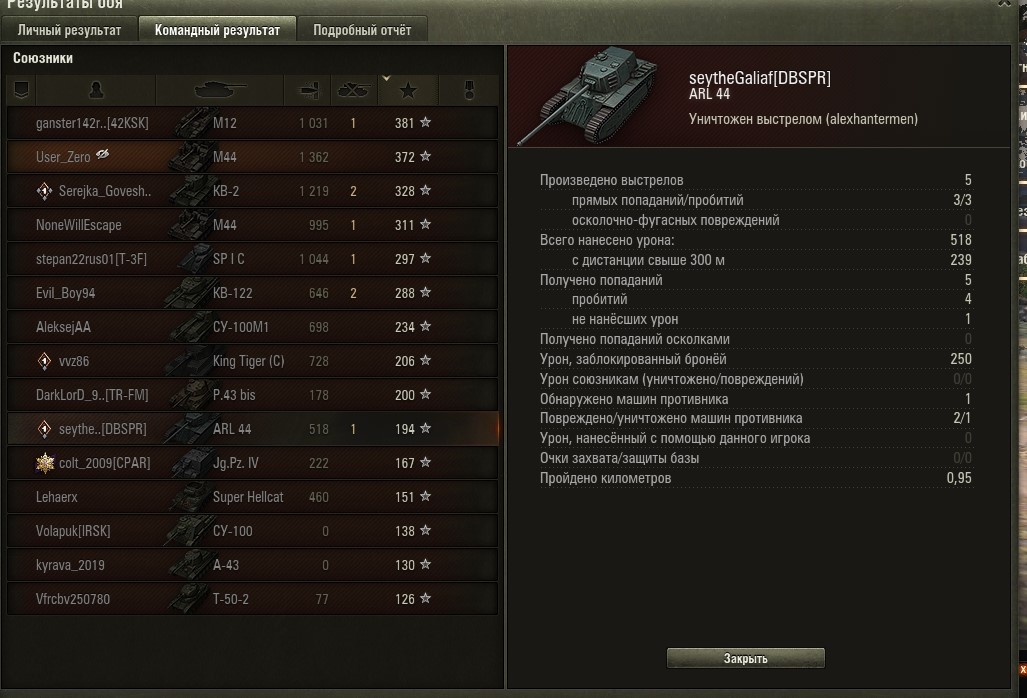Sort allies by platoon shield icon

click(x=21, y=90)
